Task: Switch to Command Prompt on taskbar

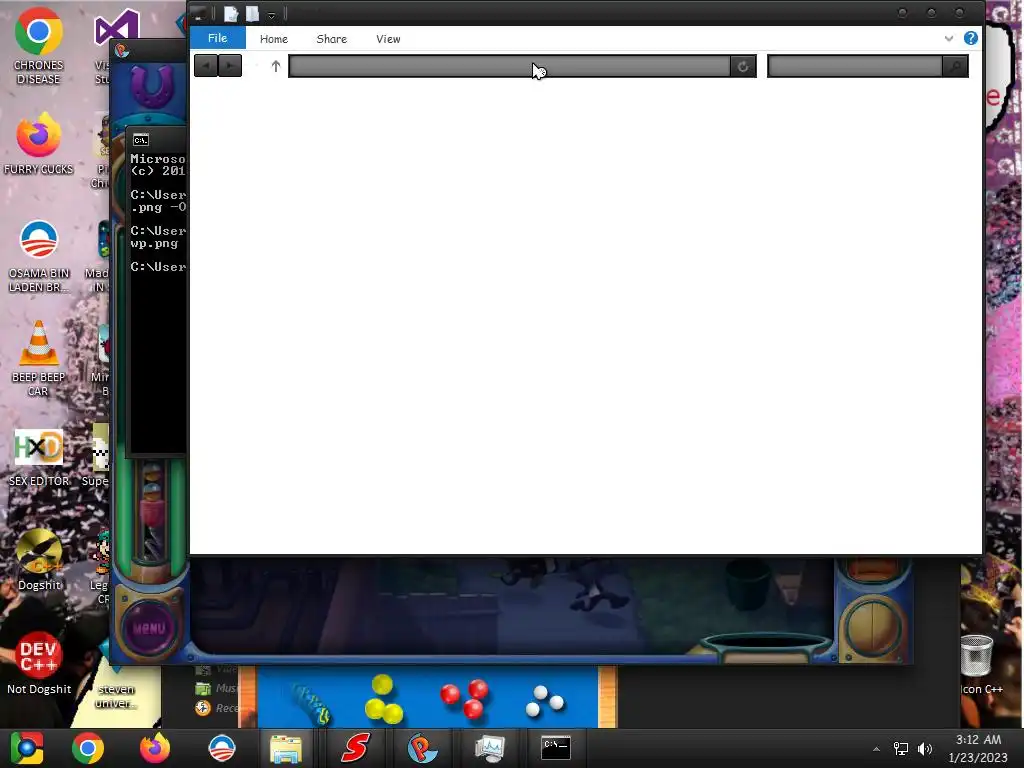Action: [x=556, y=748]
